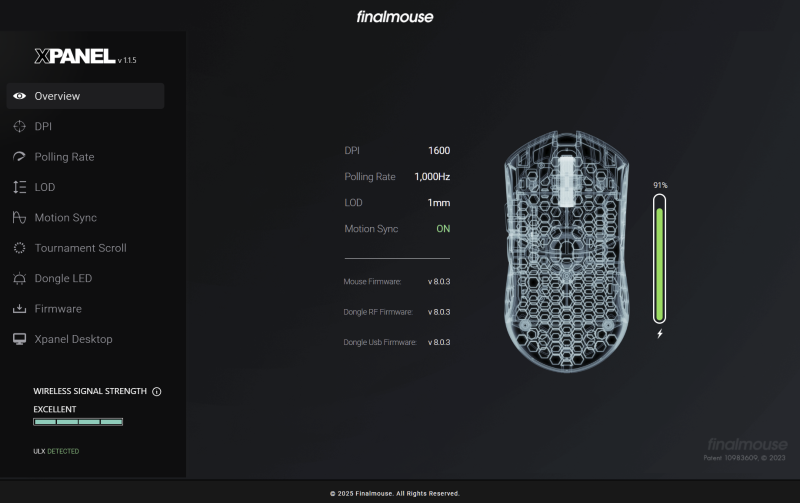Click the WIRELESS SIGNAL STRENGTH label
Image resolution: width=800 pixels, height=503 pixels.
point(90,391)
